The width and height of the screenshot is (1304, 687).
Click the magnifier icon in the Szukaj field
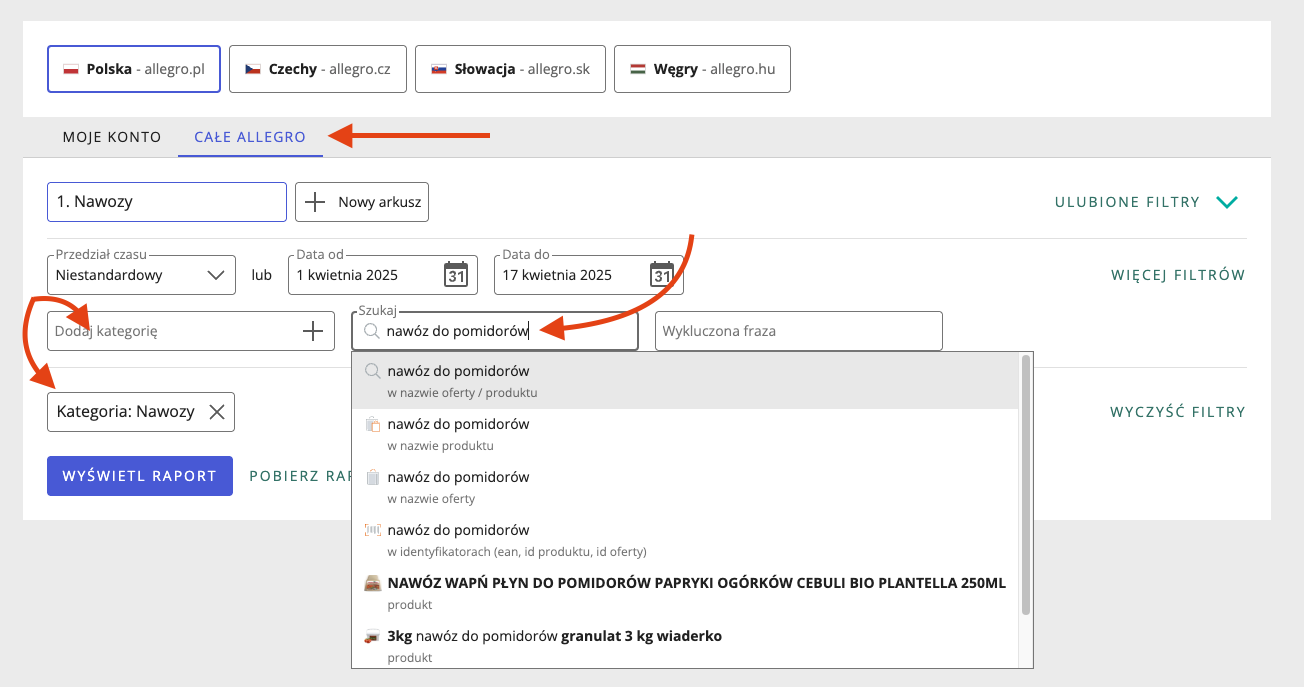[x=371, y=331]
